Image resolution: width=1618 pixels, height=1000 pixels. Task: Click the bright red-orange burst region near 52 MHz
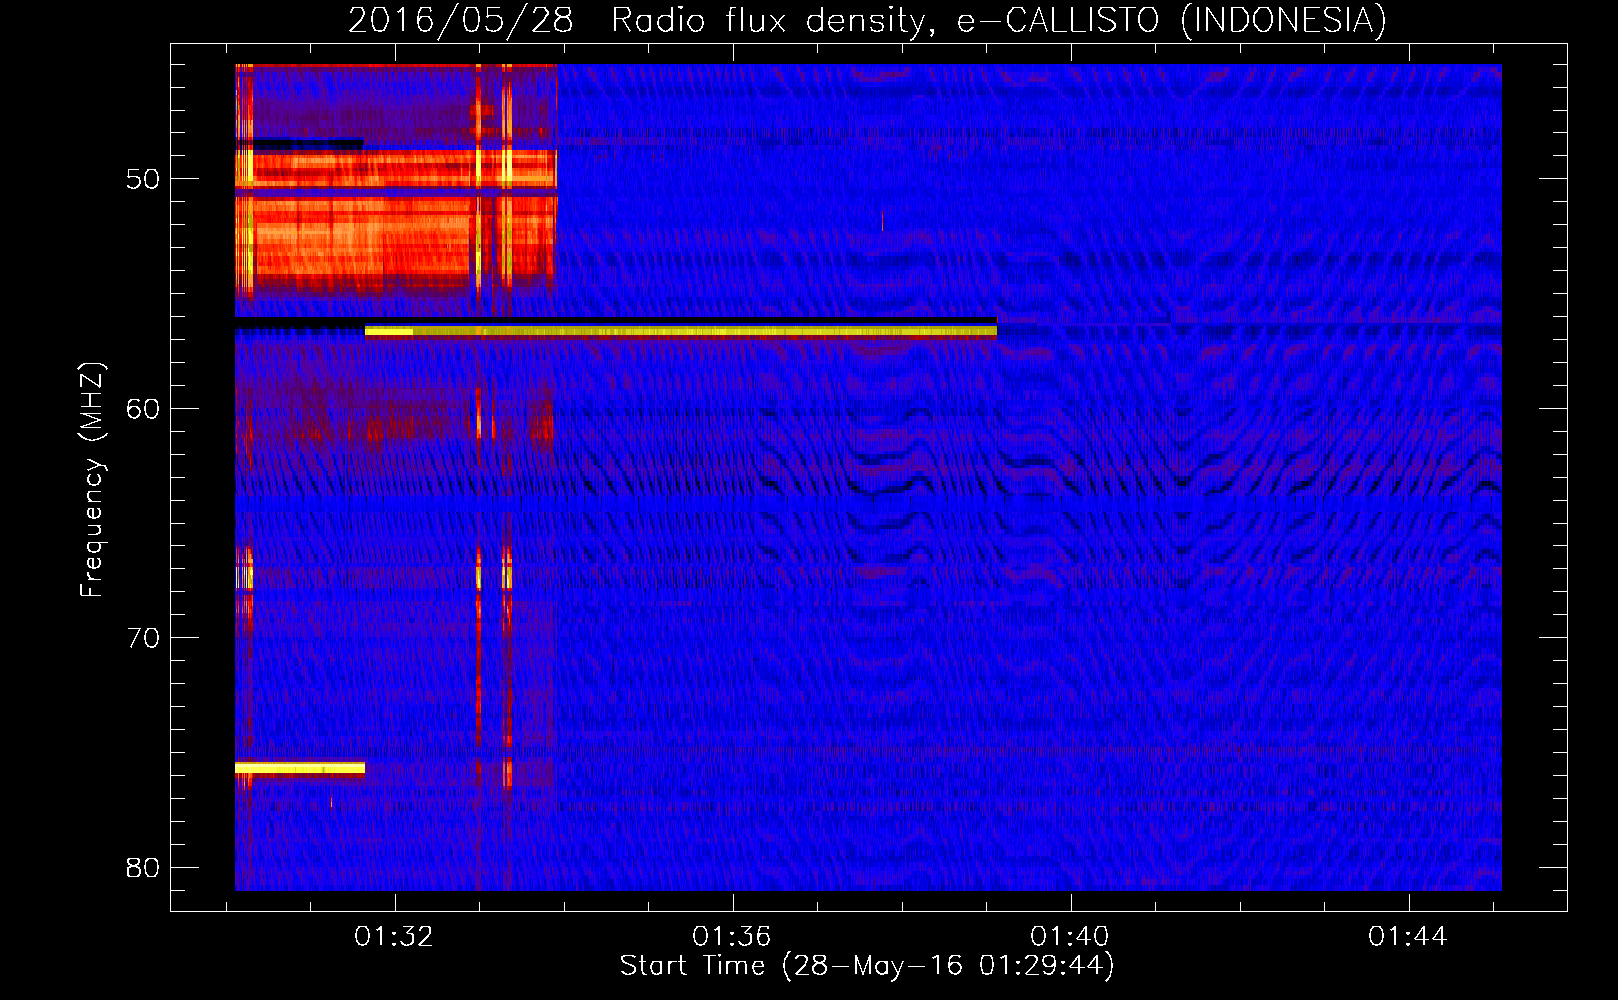(396, 243)
